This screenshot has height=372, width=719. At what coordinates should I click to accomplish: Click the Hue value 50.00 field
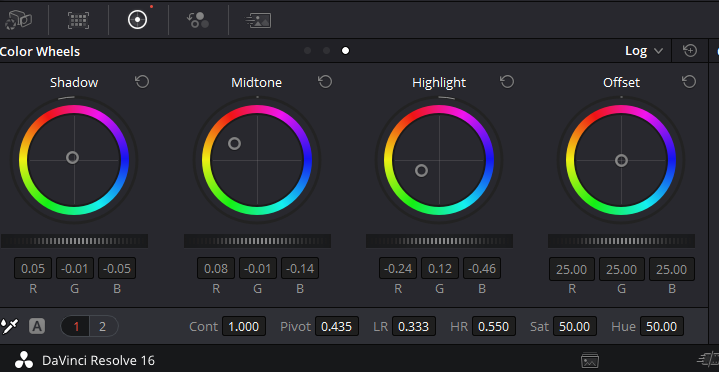[662, 327]
